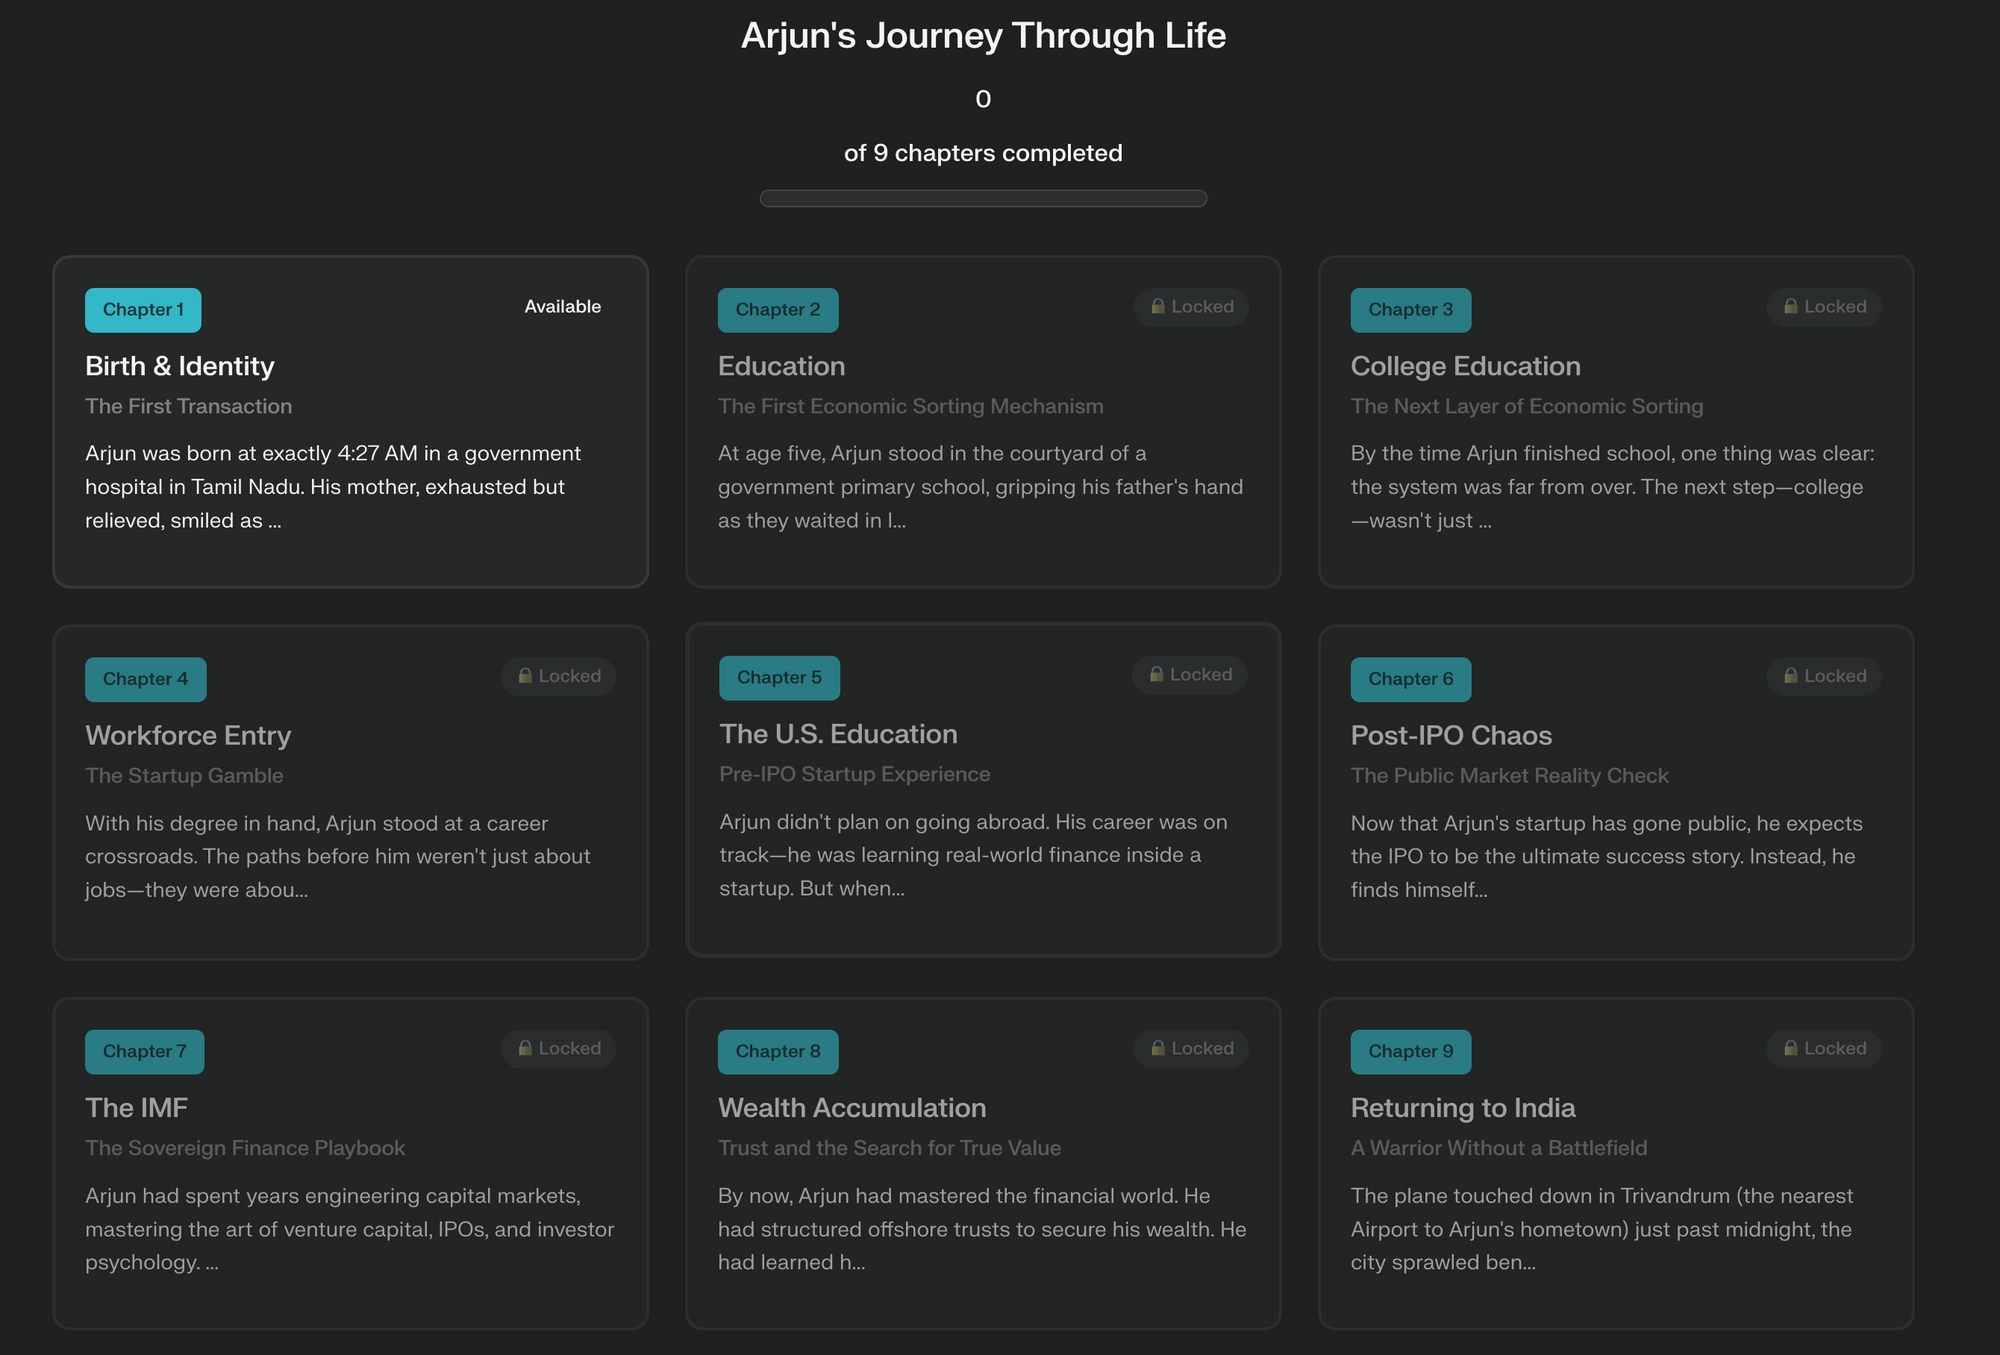This screenshot has width=2000, height=1355.
Task: Select the College Education heading
Action: tap(1465, 366)
